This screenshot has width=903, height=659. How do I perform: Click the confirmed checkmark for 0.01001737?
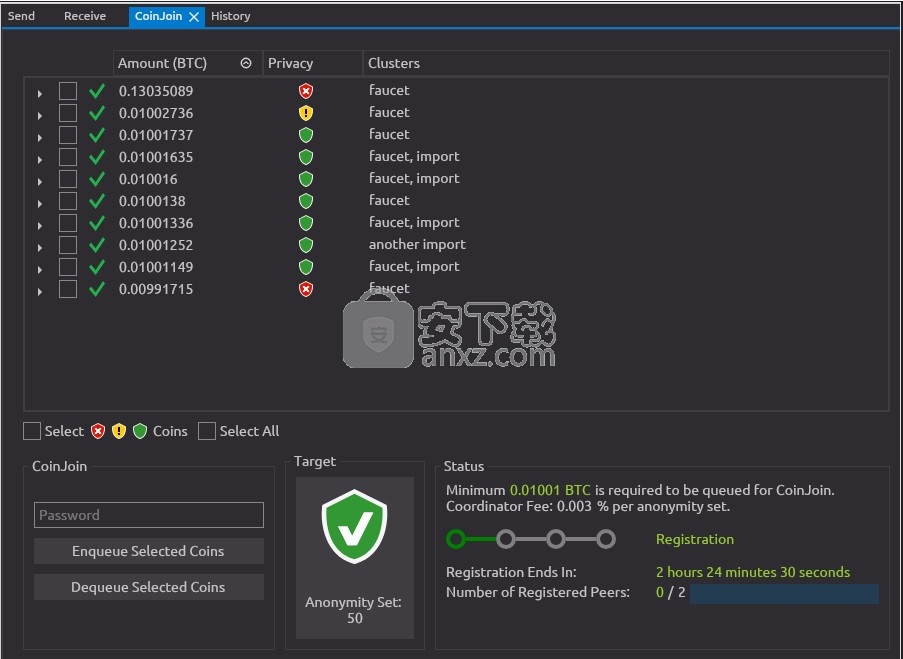tap(97, 135)
